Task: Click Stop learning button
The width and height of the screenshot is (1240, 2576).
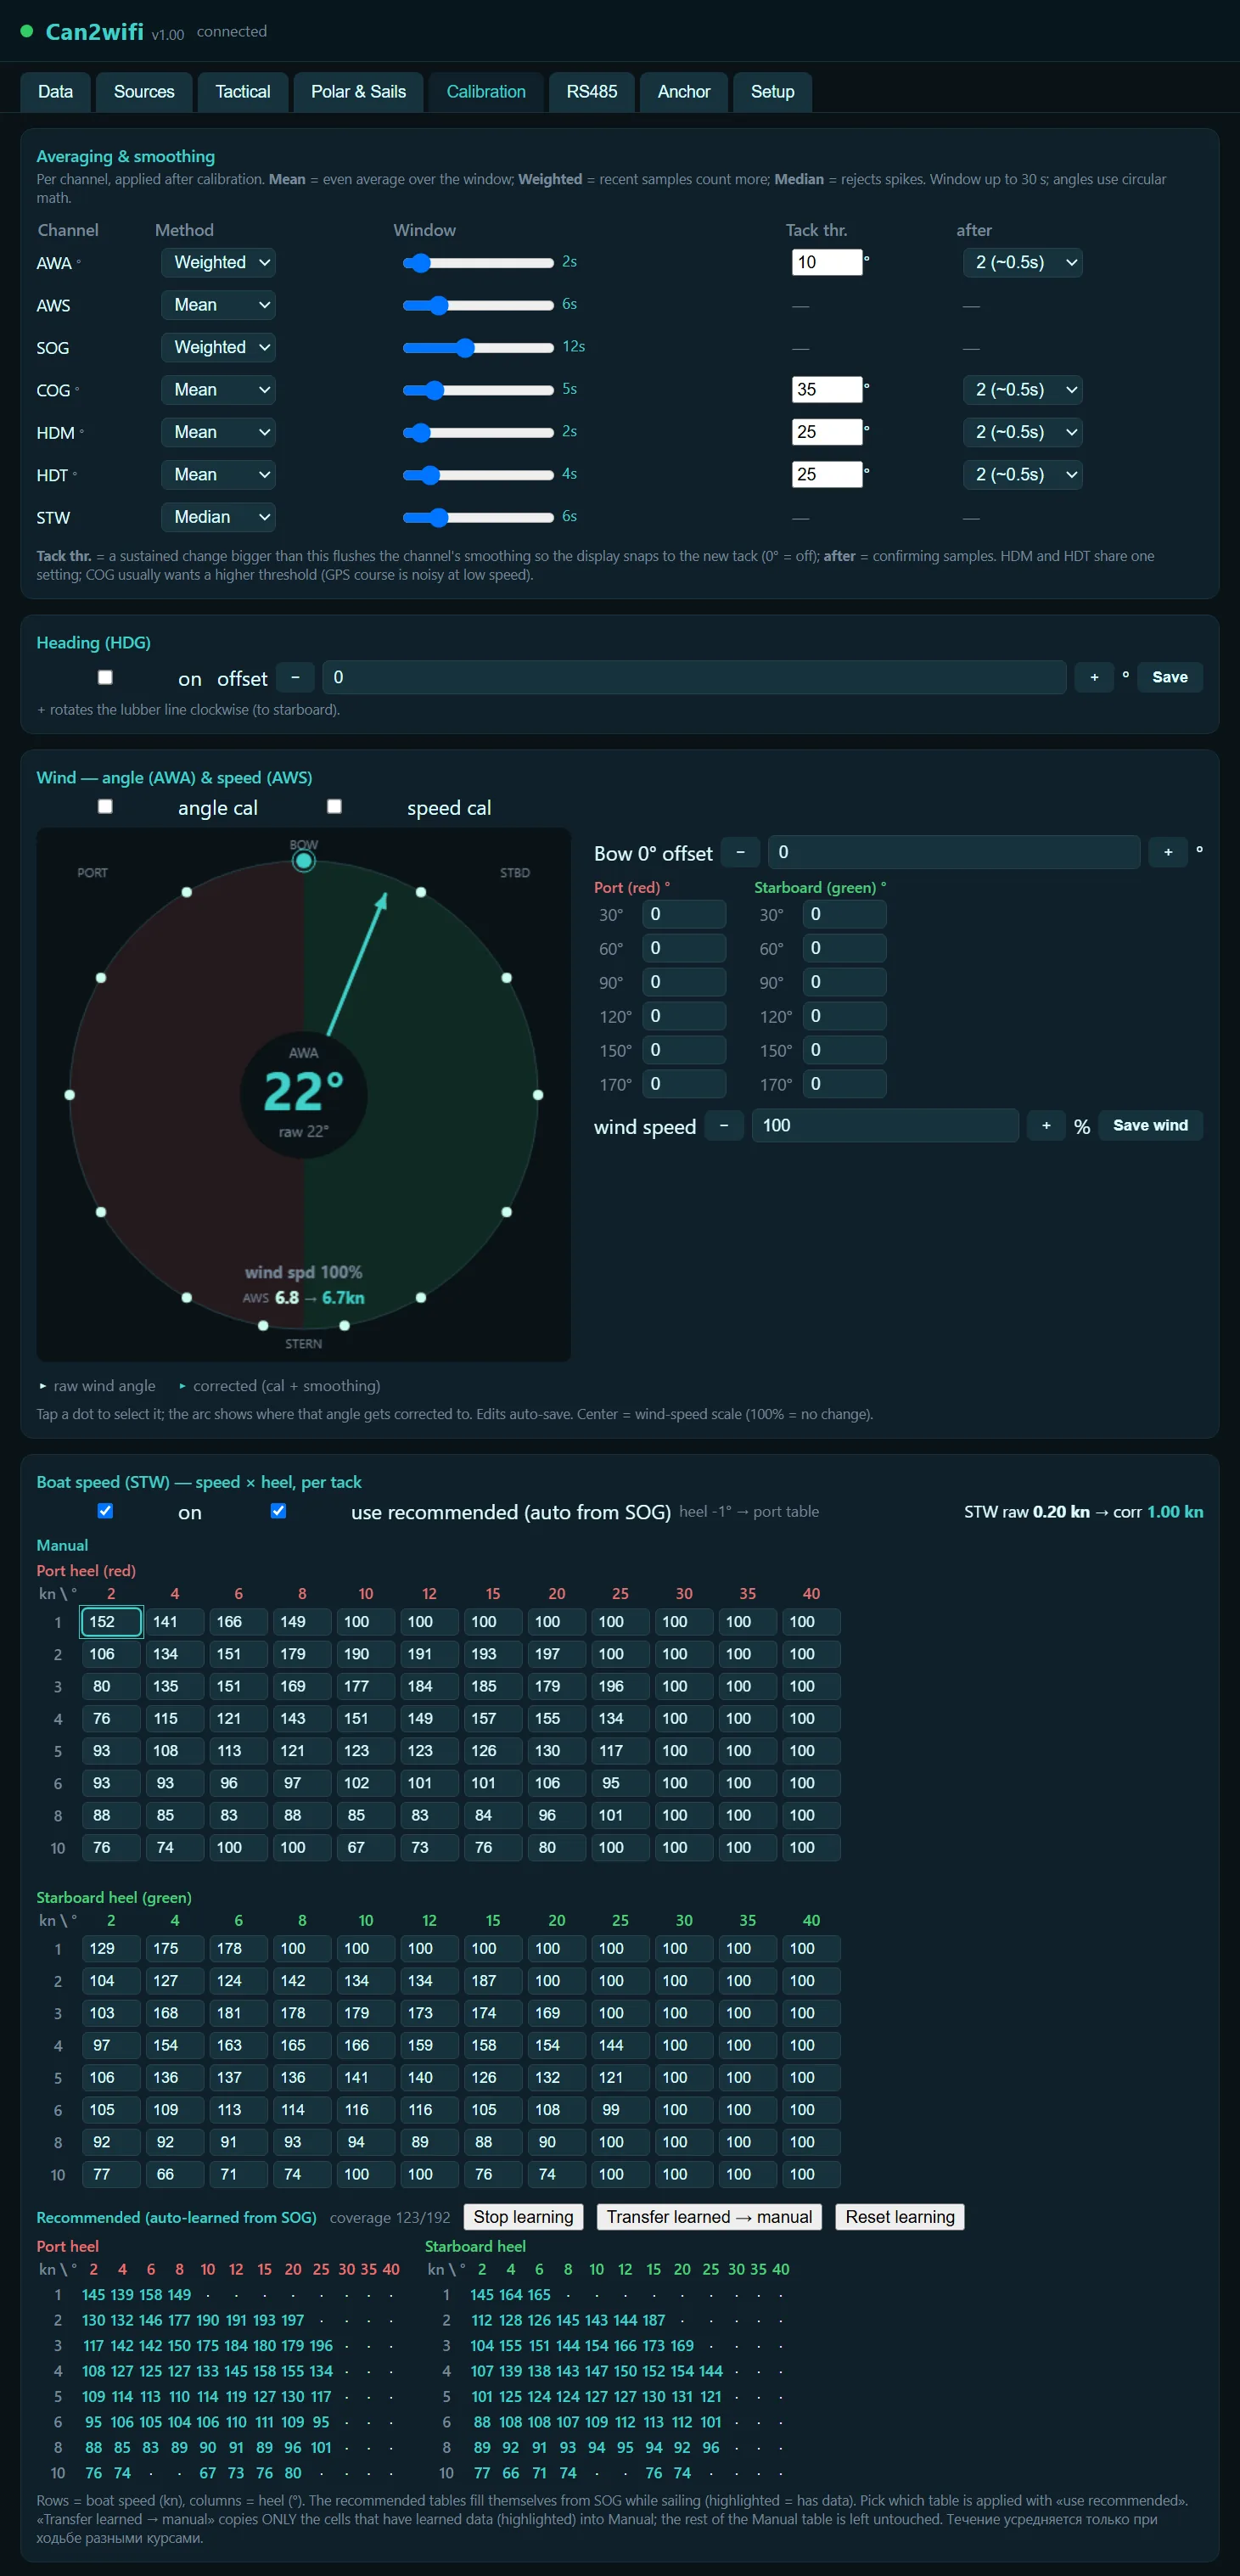Action: pos(523,2217)
